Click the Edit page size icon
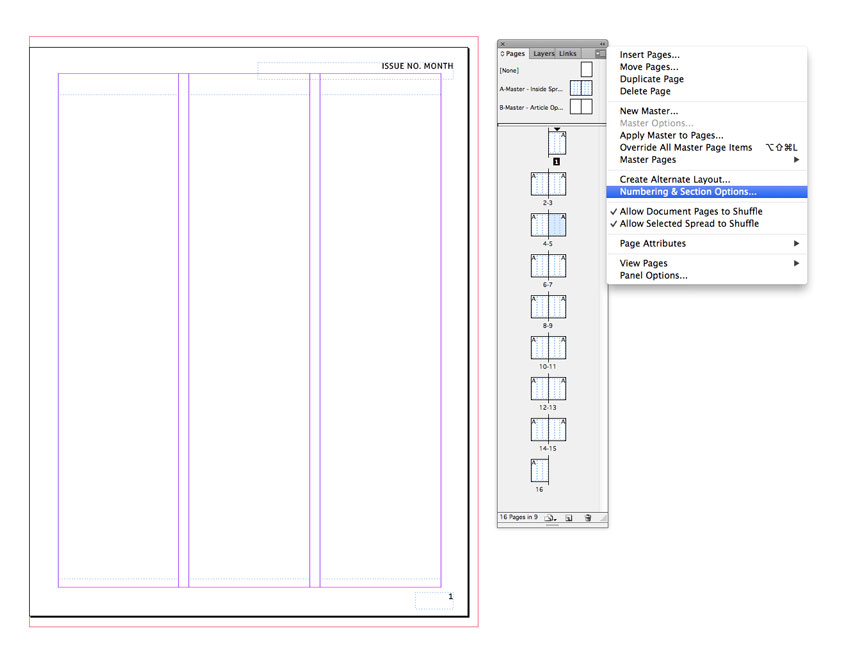Screen dimensions: 850x664 [550, 518]
